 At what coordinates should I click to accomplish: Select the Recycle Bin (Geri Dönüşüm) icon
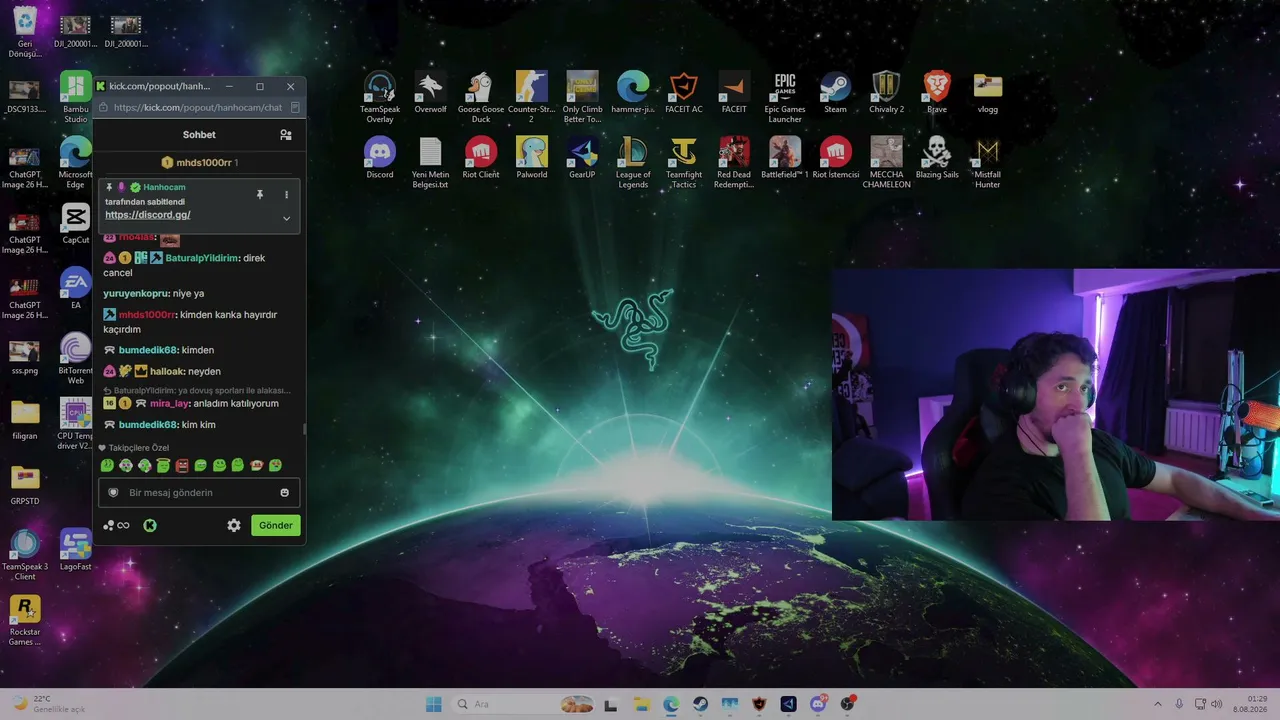click(x=25, y=32)
